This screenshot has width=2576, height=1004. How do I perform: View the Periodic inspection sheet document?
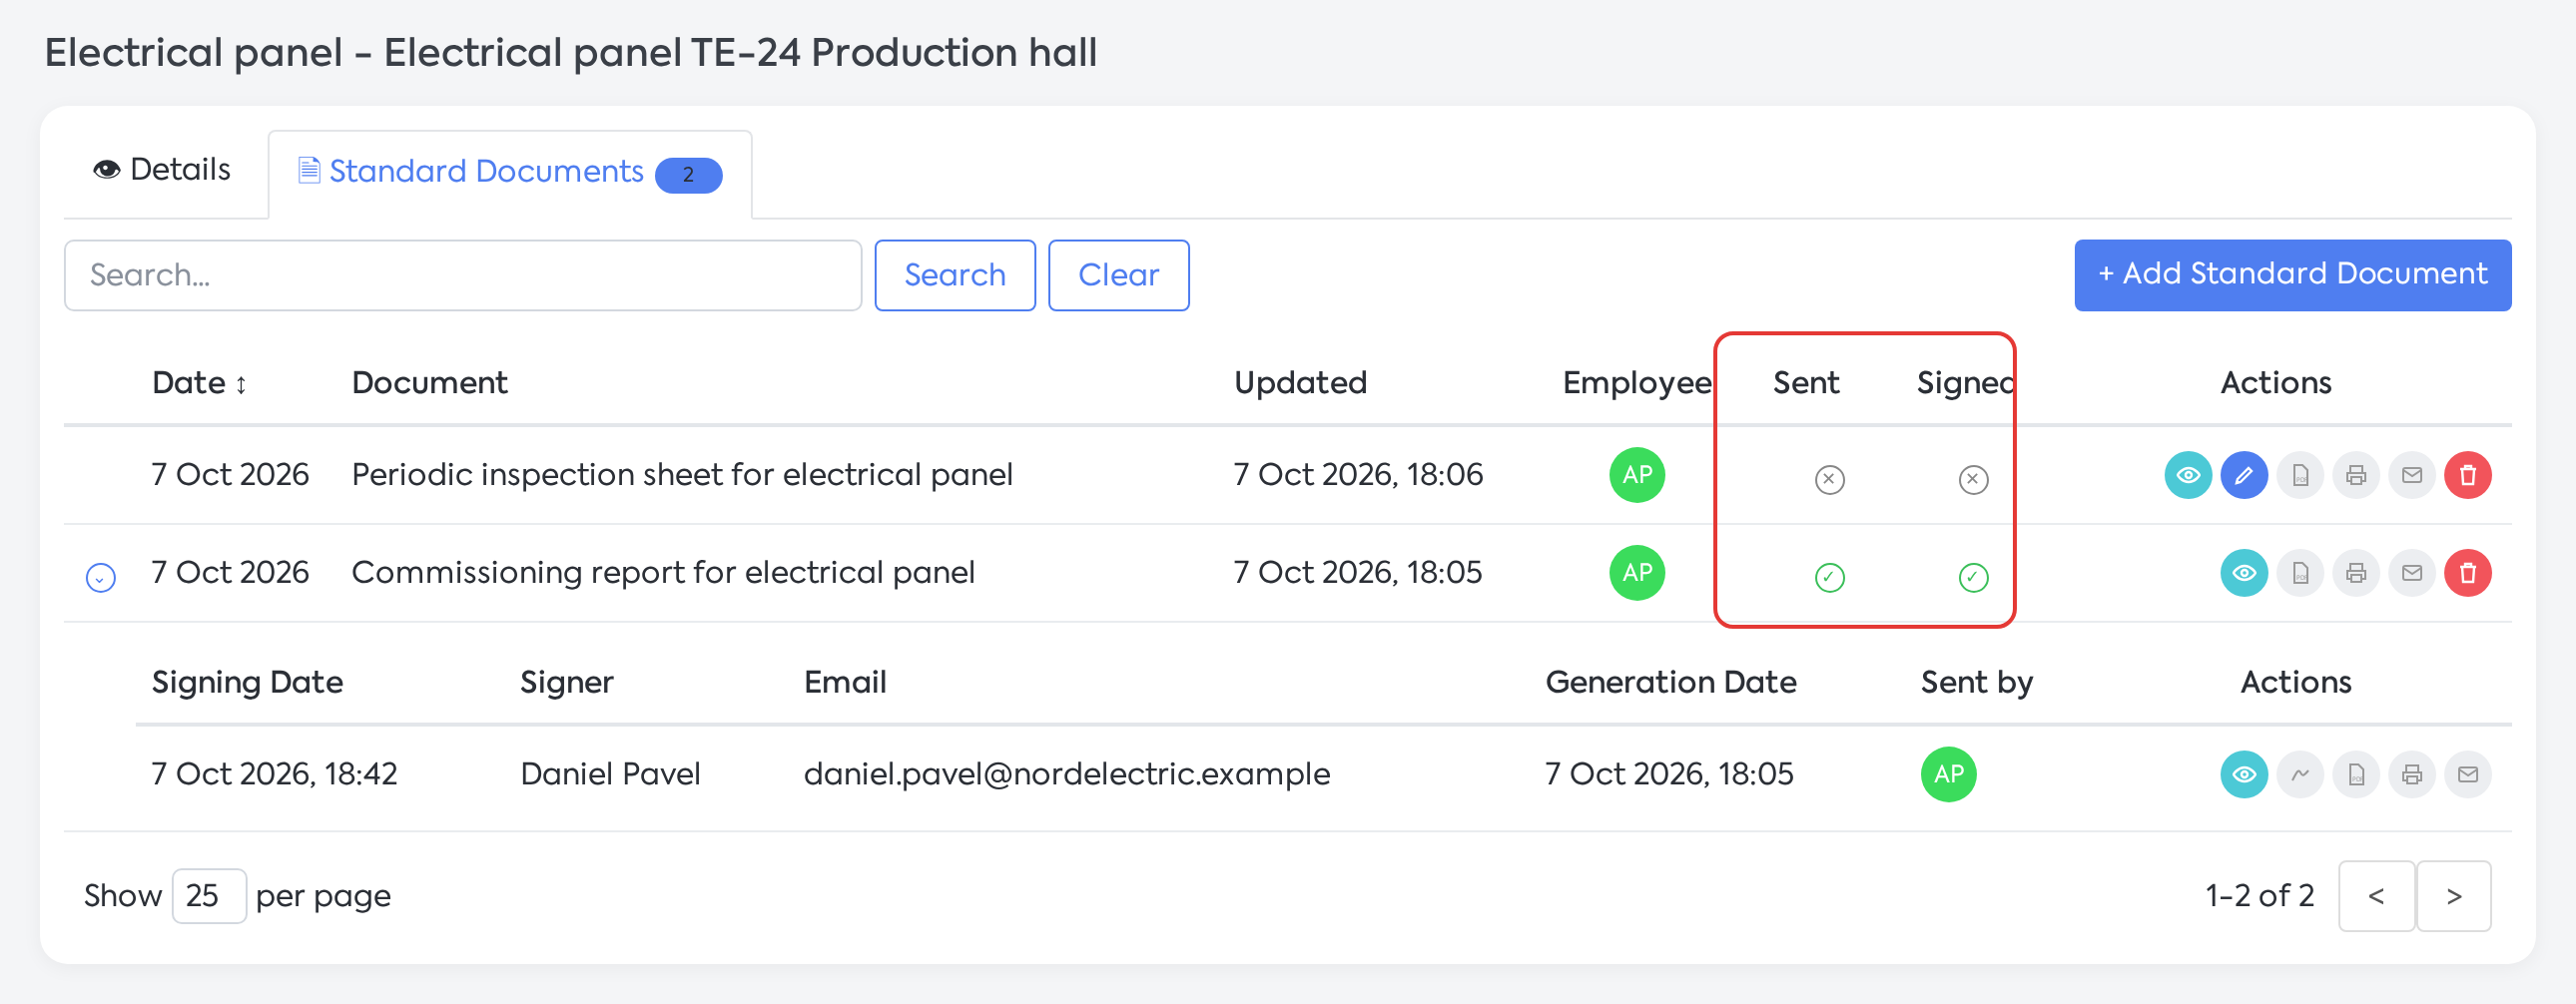pyautogui.click(x=2188, y=475)
